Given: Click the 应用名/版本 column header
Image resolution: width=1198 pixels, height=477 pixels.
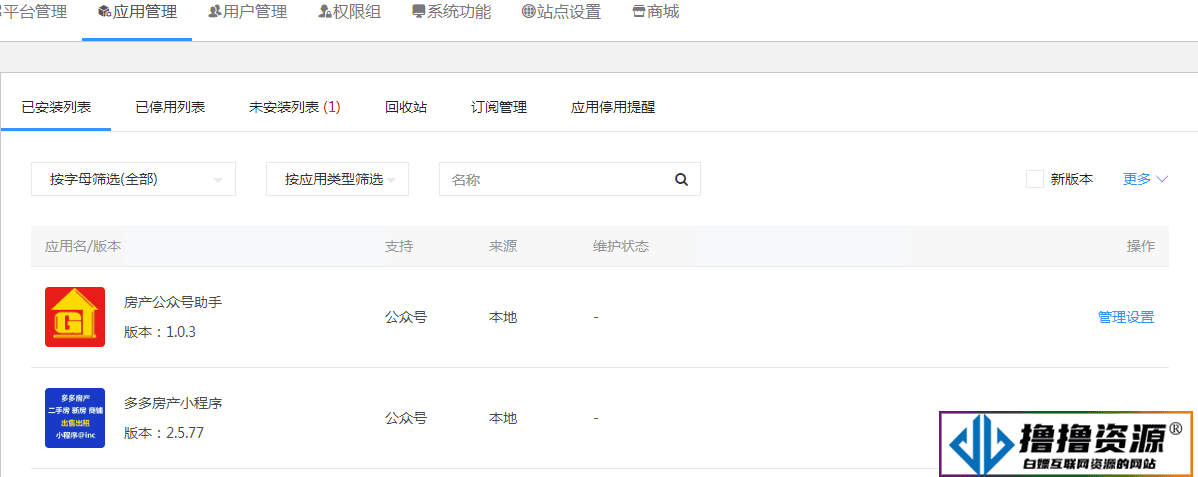Looking at the screenshot, I should coord(83,246).
